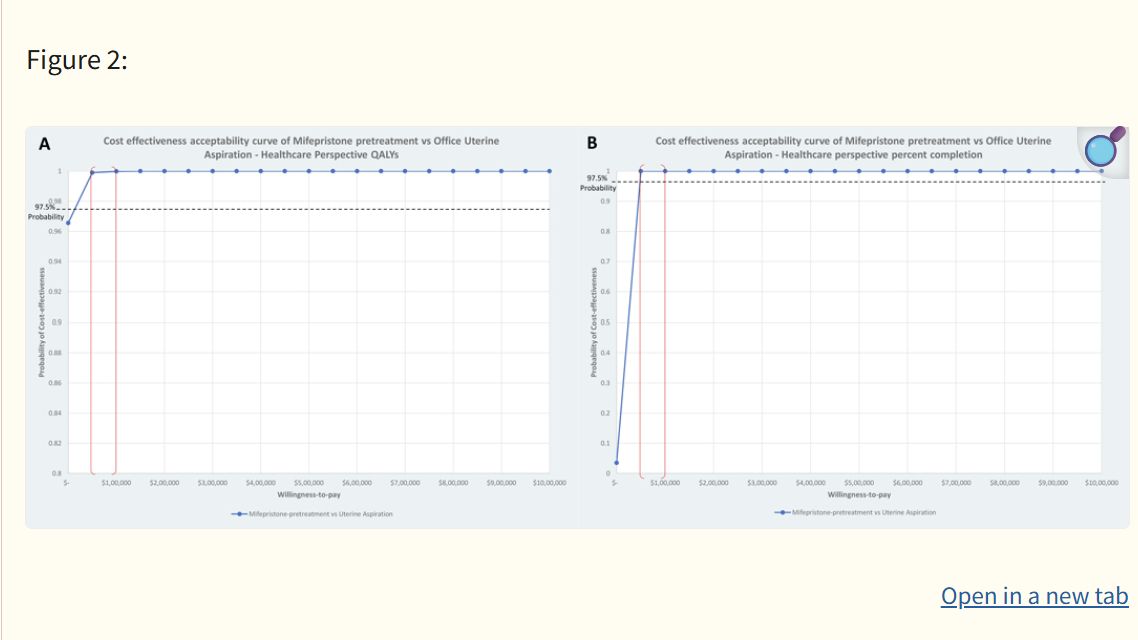Select the panel B letter label

(x=591, y=143)
